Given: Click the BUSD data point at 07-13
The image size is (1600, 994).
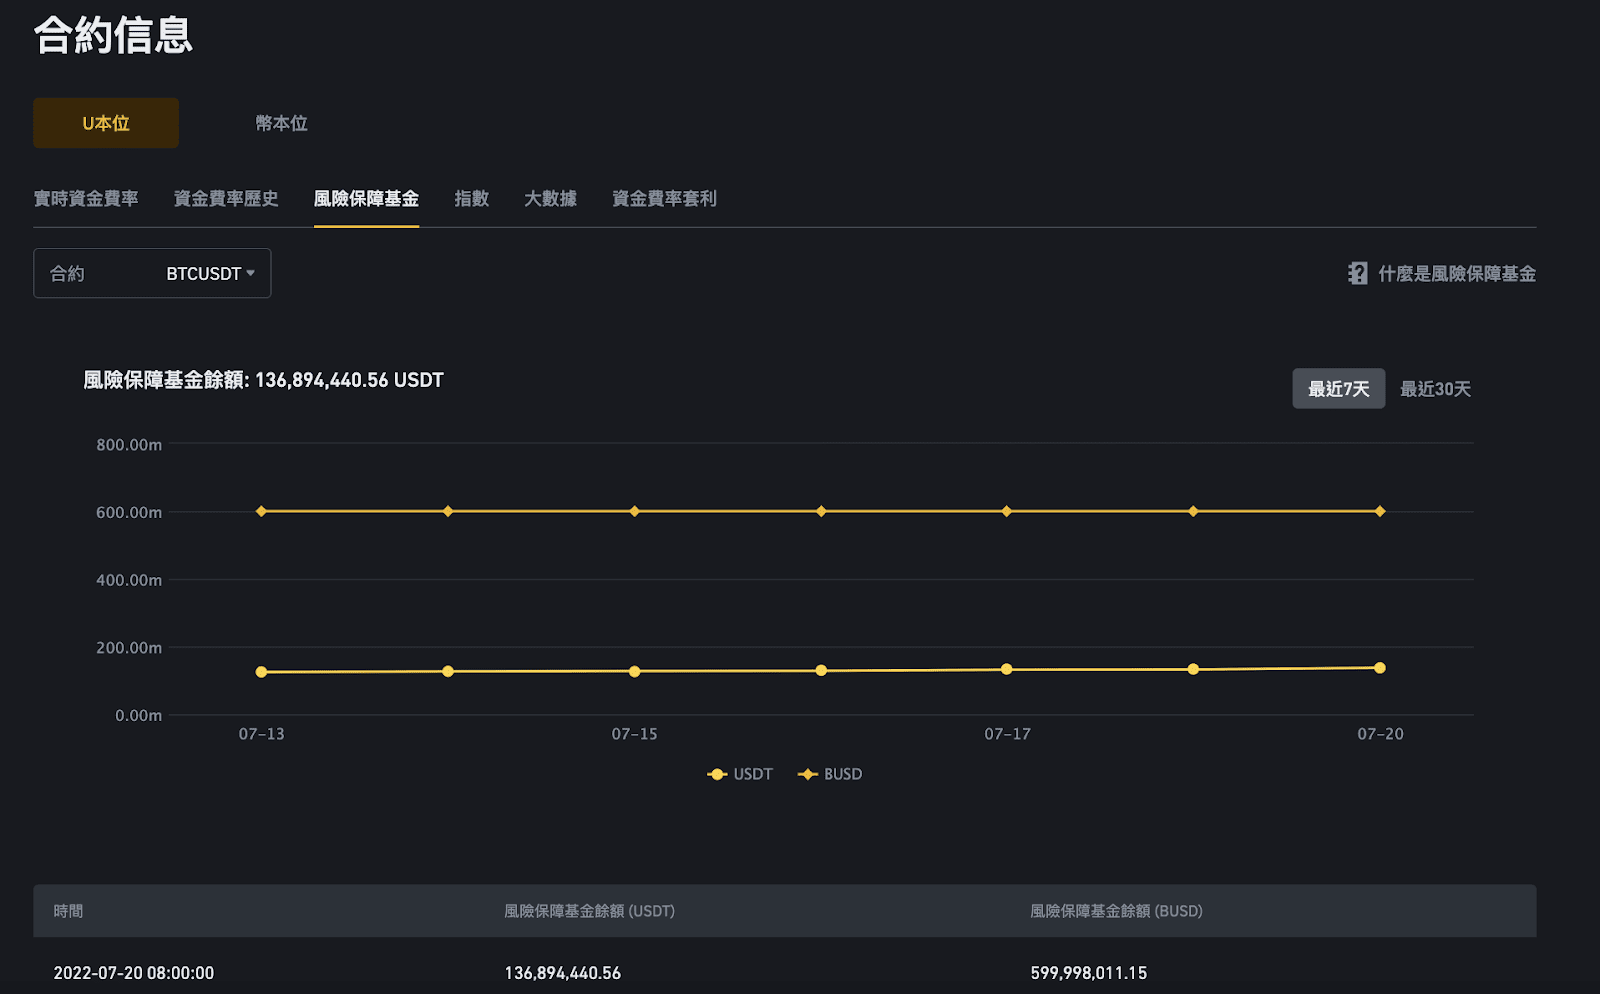Looking at the screenshot, I should [x=261, y=511].
